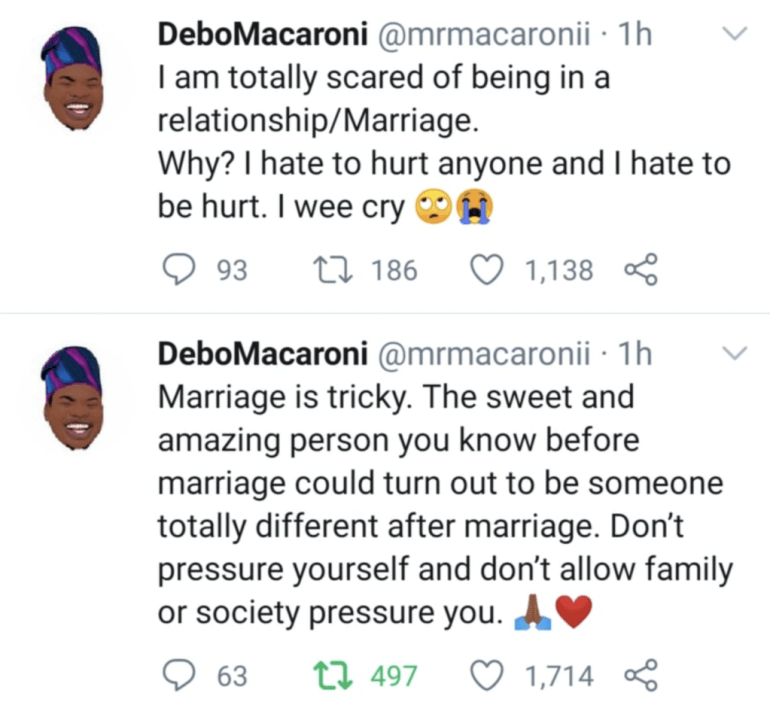Click DeboMacaroni name on the second tweet
The image size is (770, 711).
click(262, 353)
